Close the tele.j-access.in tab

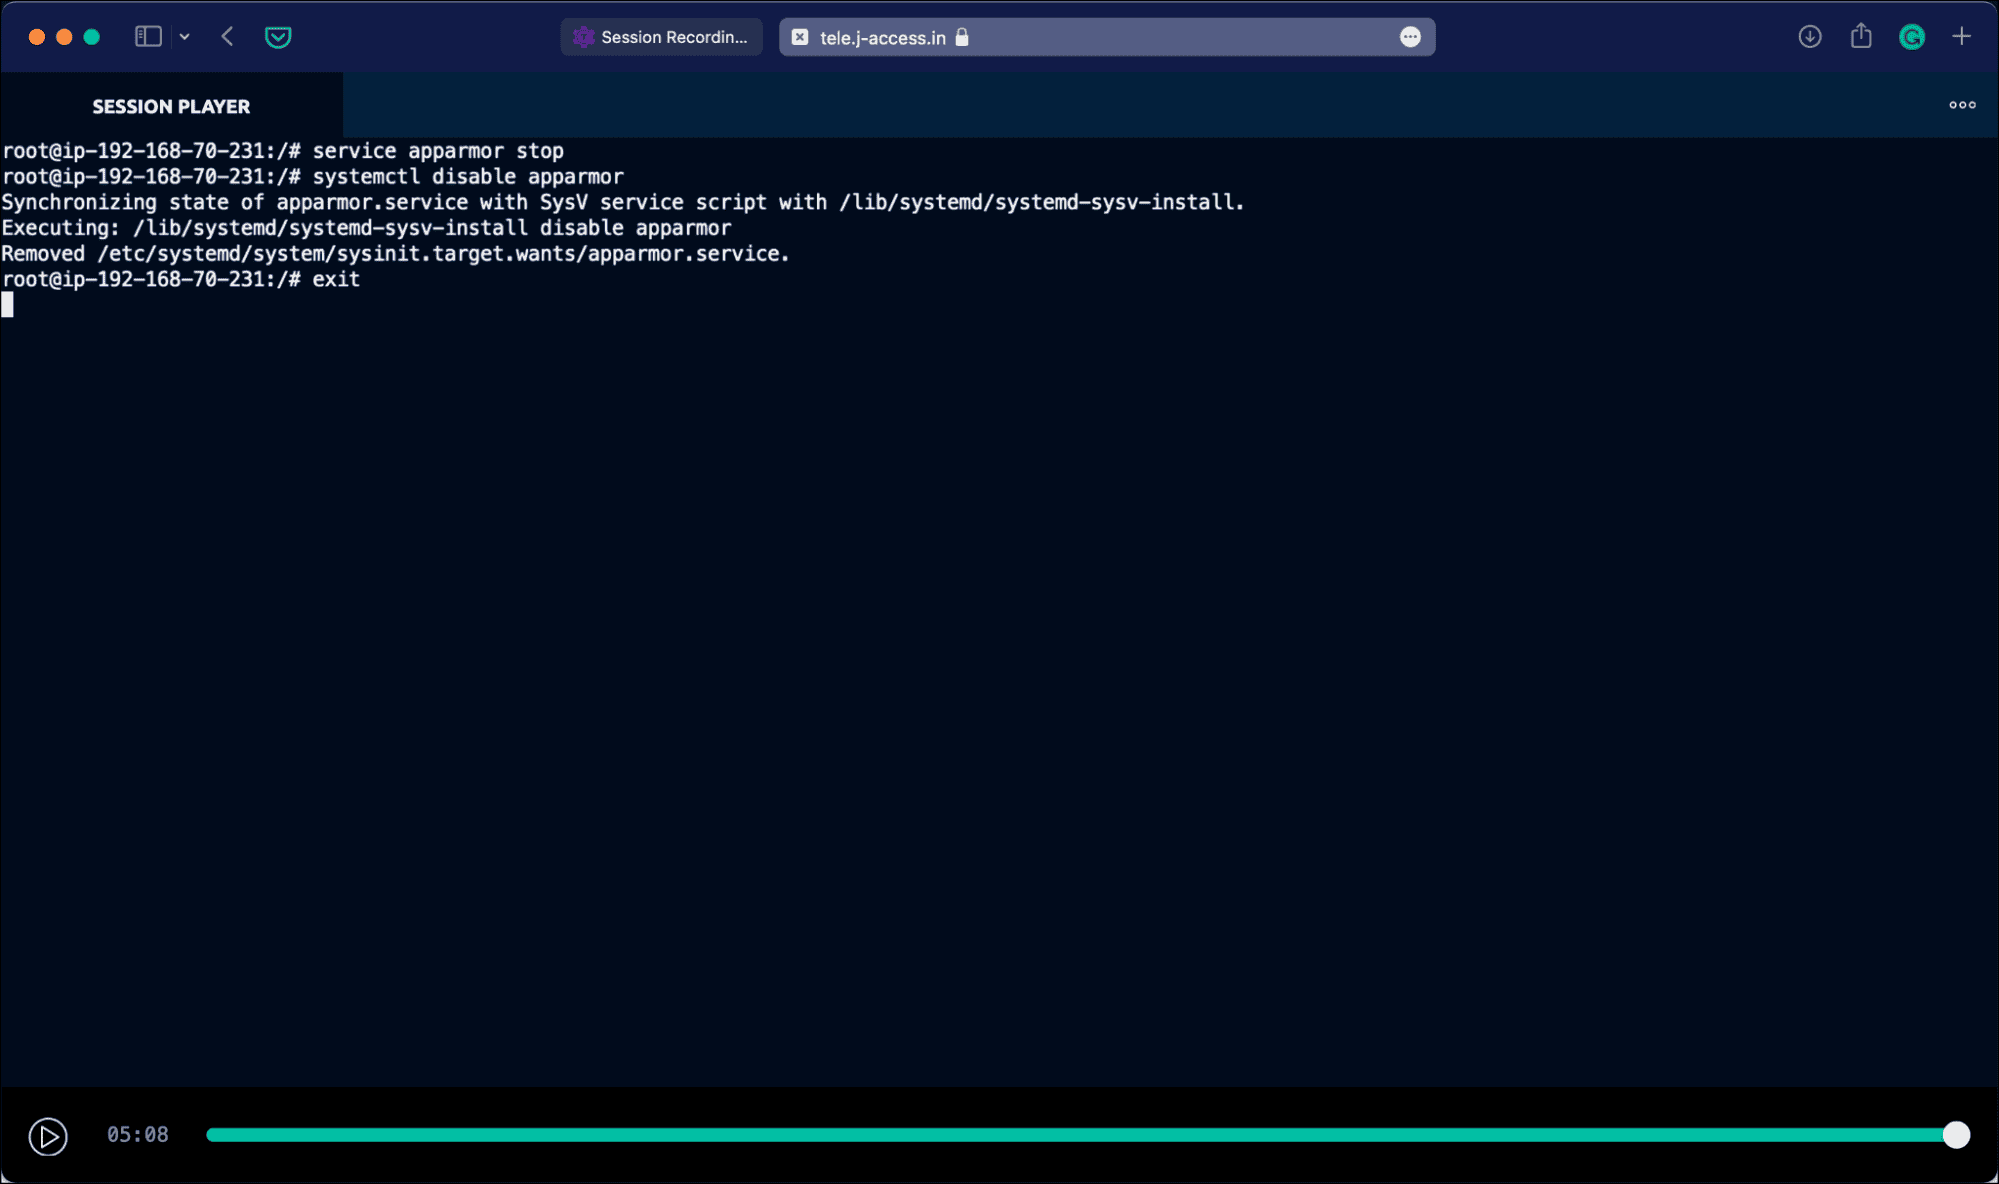click(x=800, y=37)
